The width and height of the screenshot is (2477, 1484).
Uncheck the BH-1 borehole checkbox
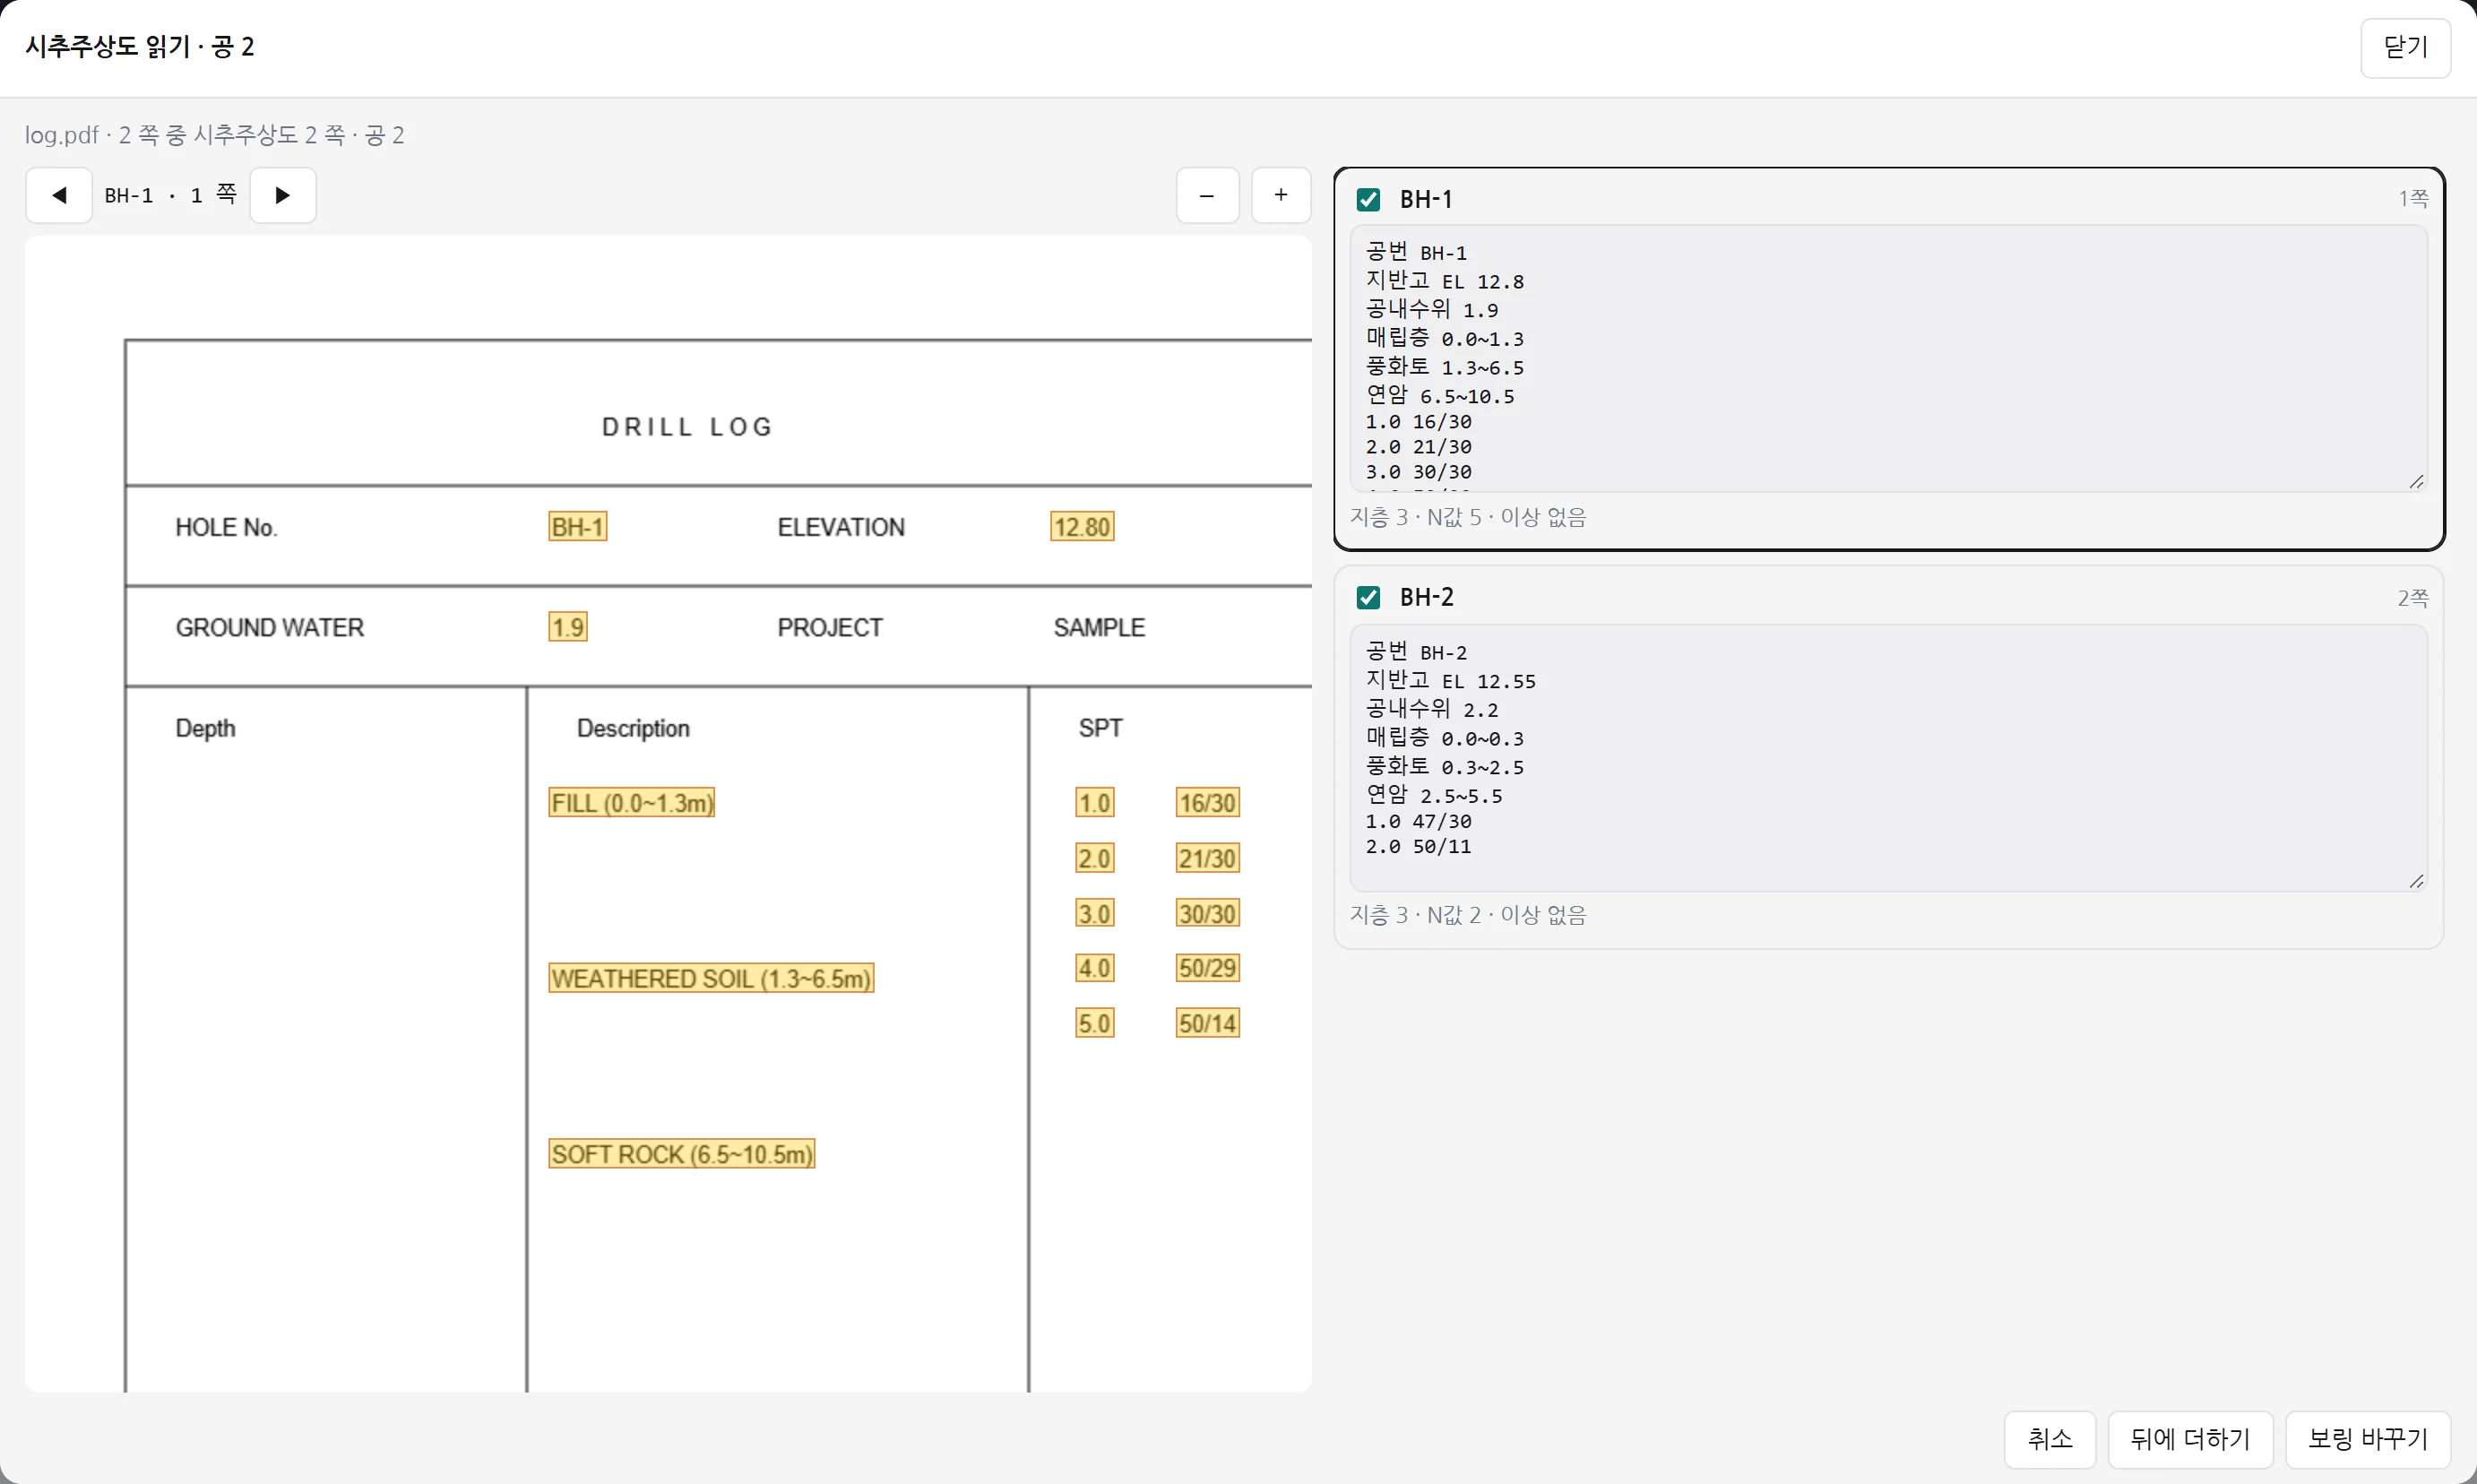click(x=1368, y=200)
